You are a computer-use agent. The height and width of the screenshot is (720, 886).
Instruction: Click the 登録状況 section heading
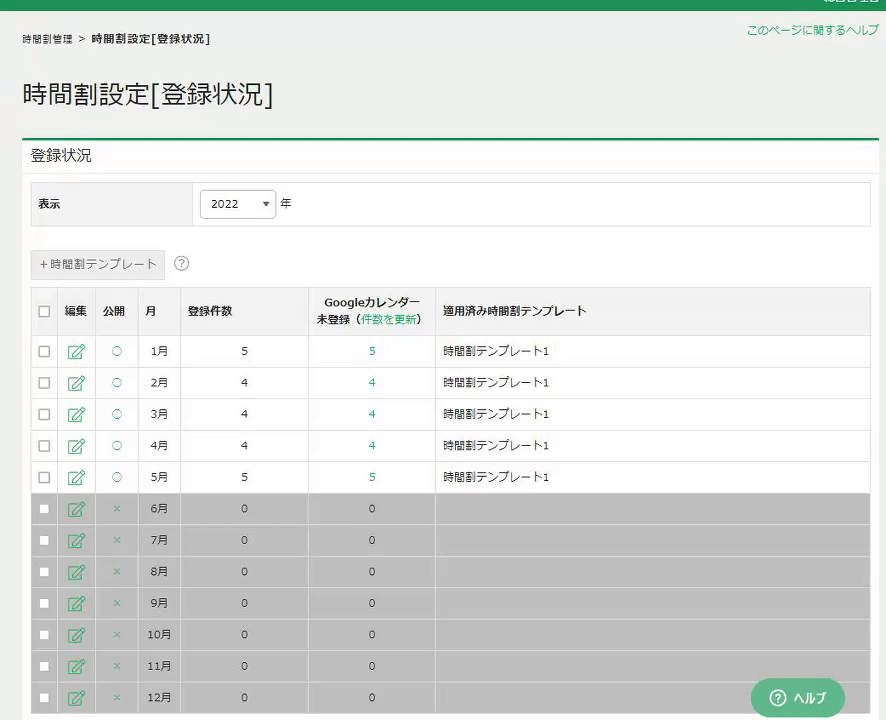click(61, 155)
